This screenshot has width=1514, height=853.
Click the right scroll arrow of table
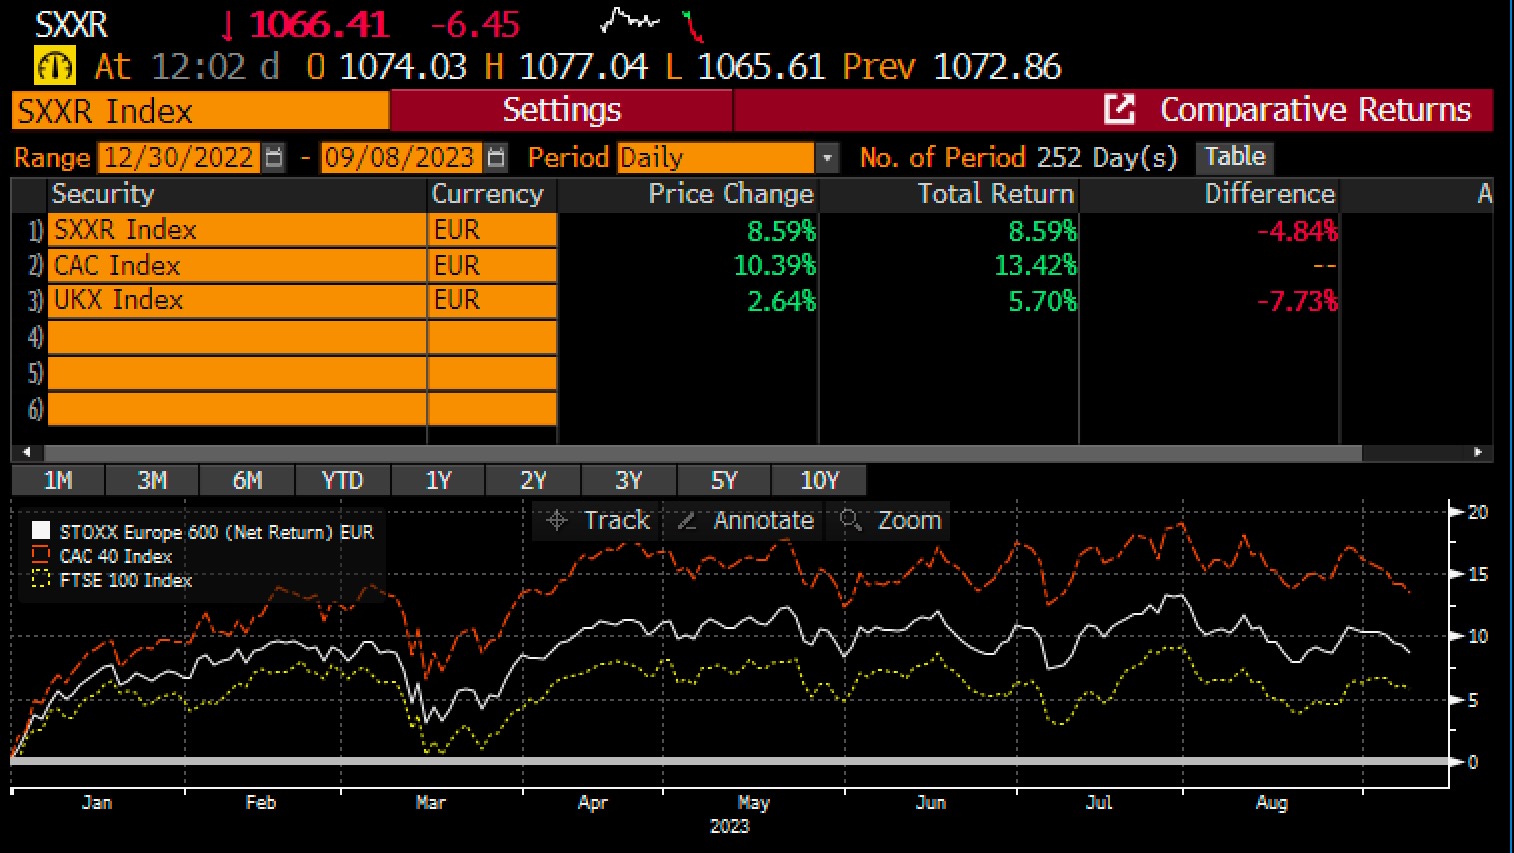coord(1478,452)
